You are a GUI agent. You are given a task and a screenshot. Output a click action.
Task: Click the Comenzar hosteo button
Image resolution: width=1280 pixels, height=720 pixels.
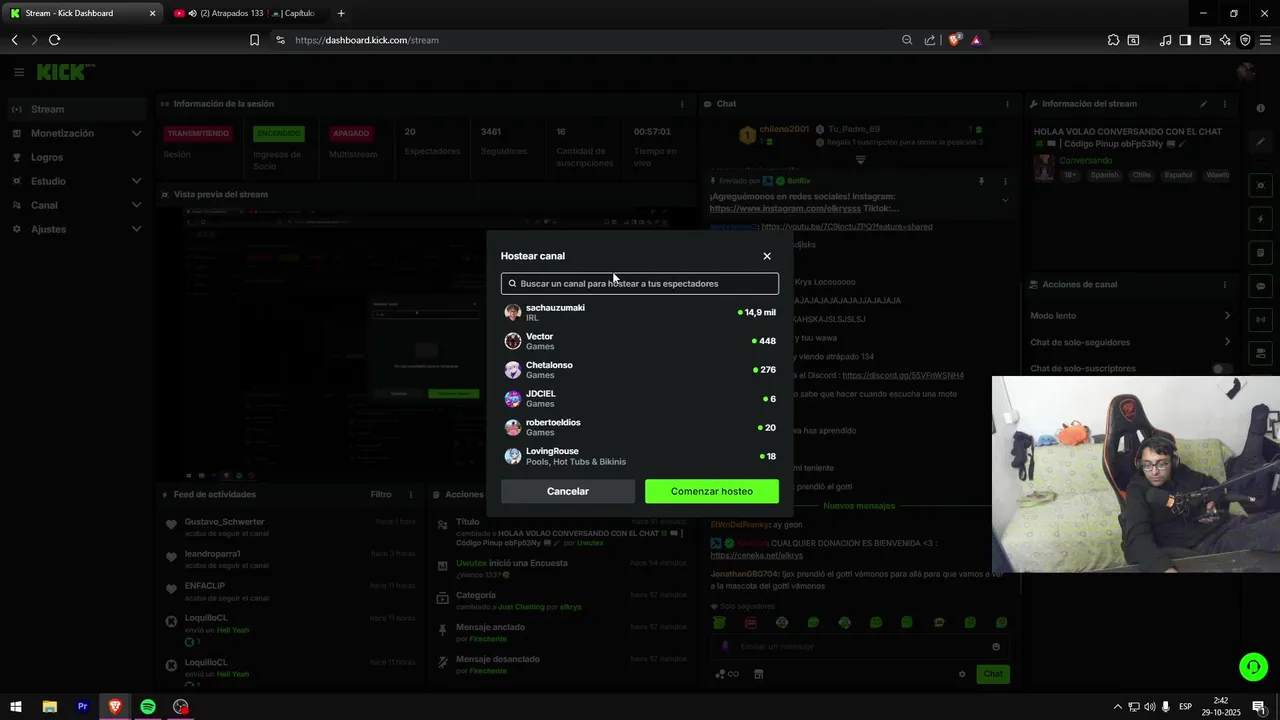712,491
